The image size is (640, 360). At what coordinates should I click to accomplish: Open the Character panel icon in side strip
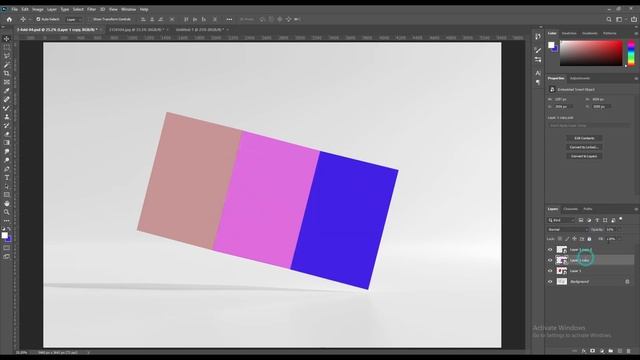[538, 73]
